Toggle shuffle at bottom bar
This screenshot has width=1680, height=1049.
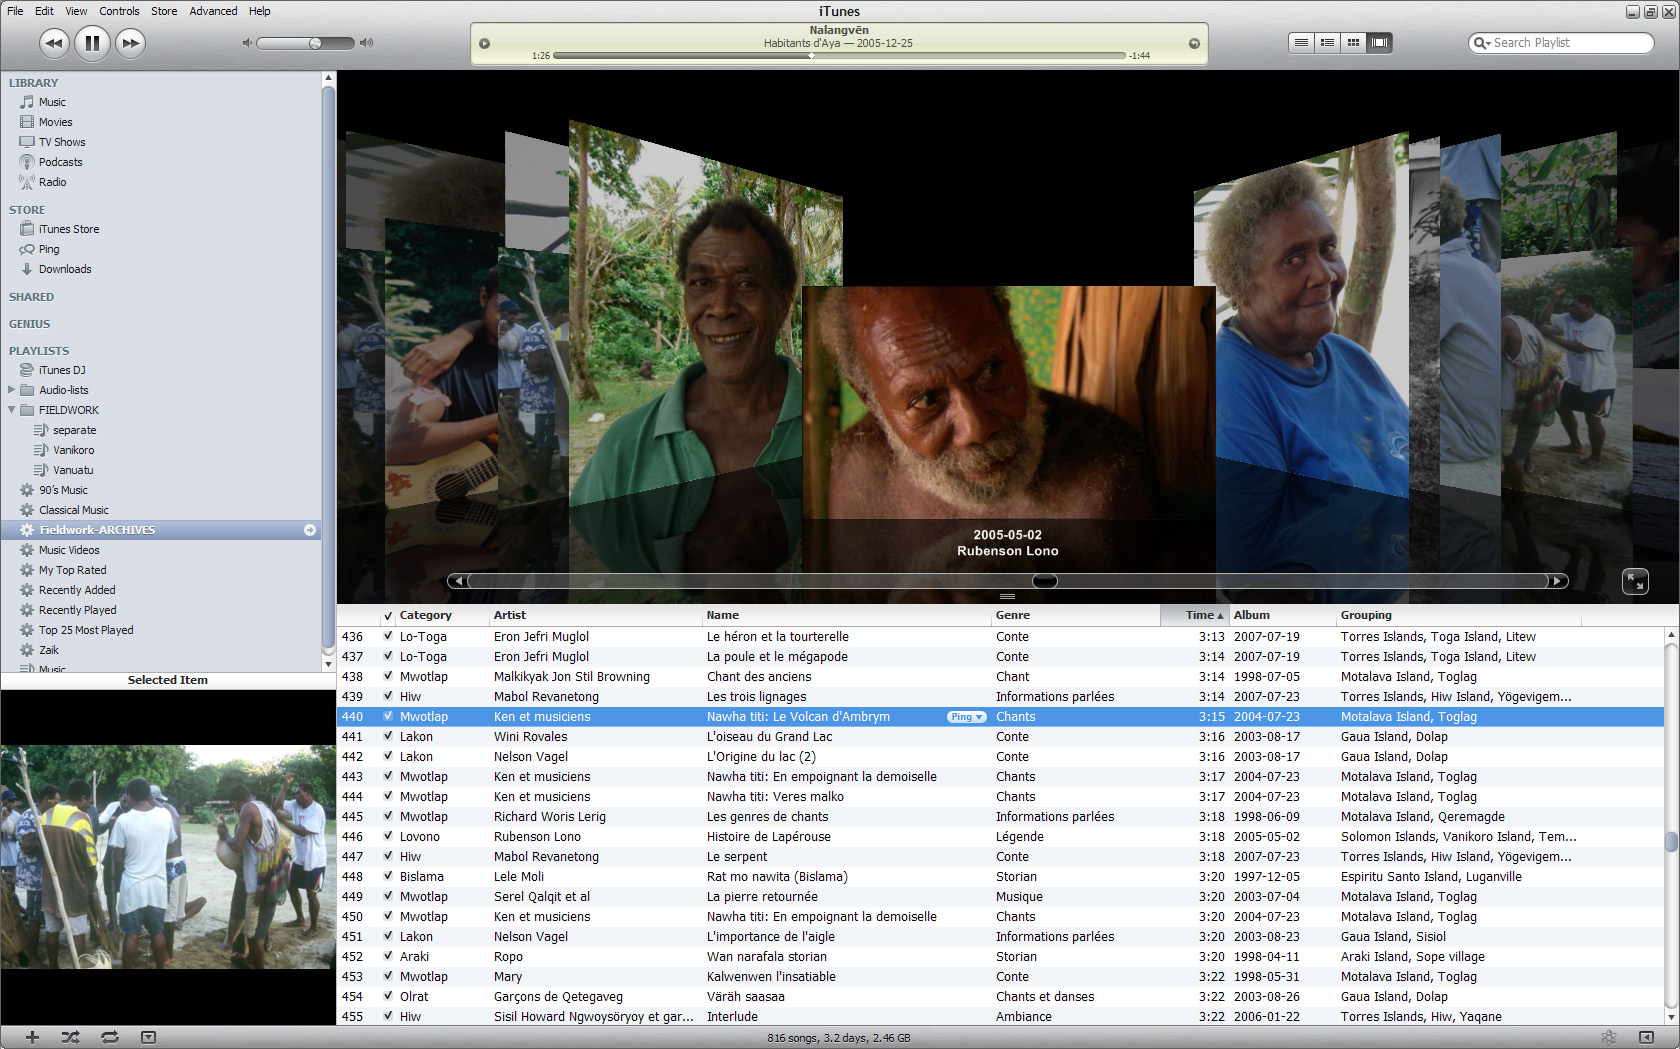coord(70,1037)
